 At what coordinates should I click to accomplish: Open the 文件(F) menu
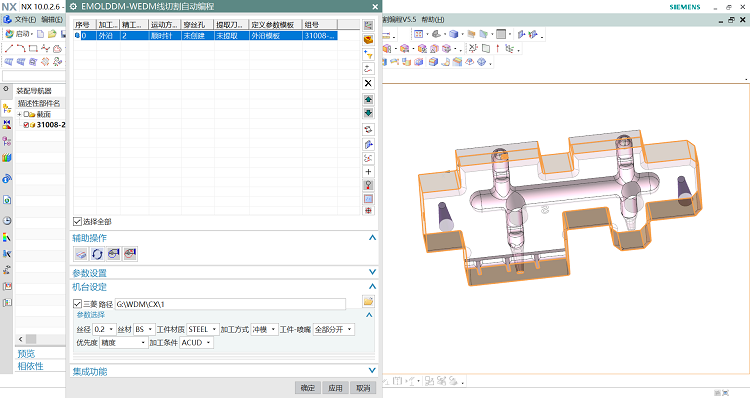[25, 20]
